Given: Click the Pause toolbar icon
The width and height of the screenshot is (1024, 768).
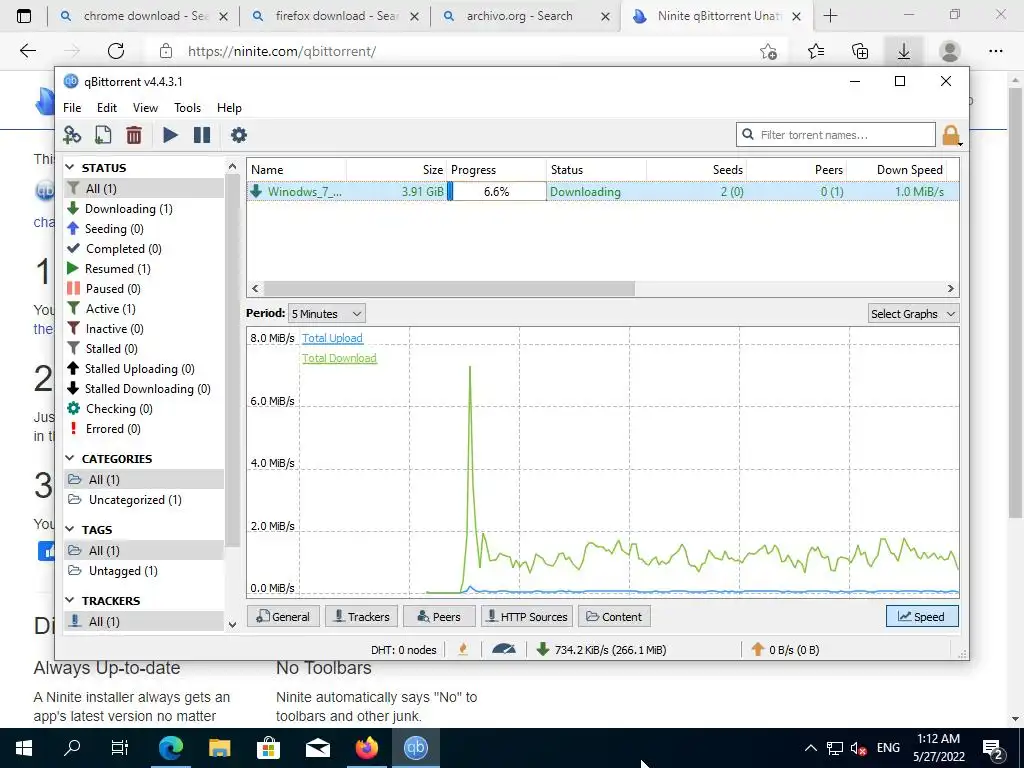Looking at the screenshot, I should [202, 135].
